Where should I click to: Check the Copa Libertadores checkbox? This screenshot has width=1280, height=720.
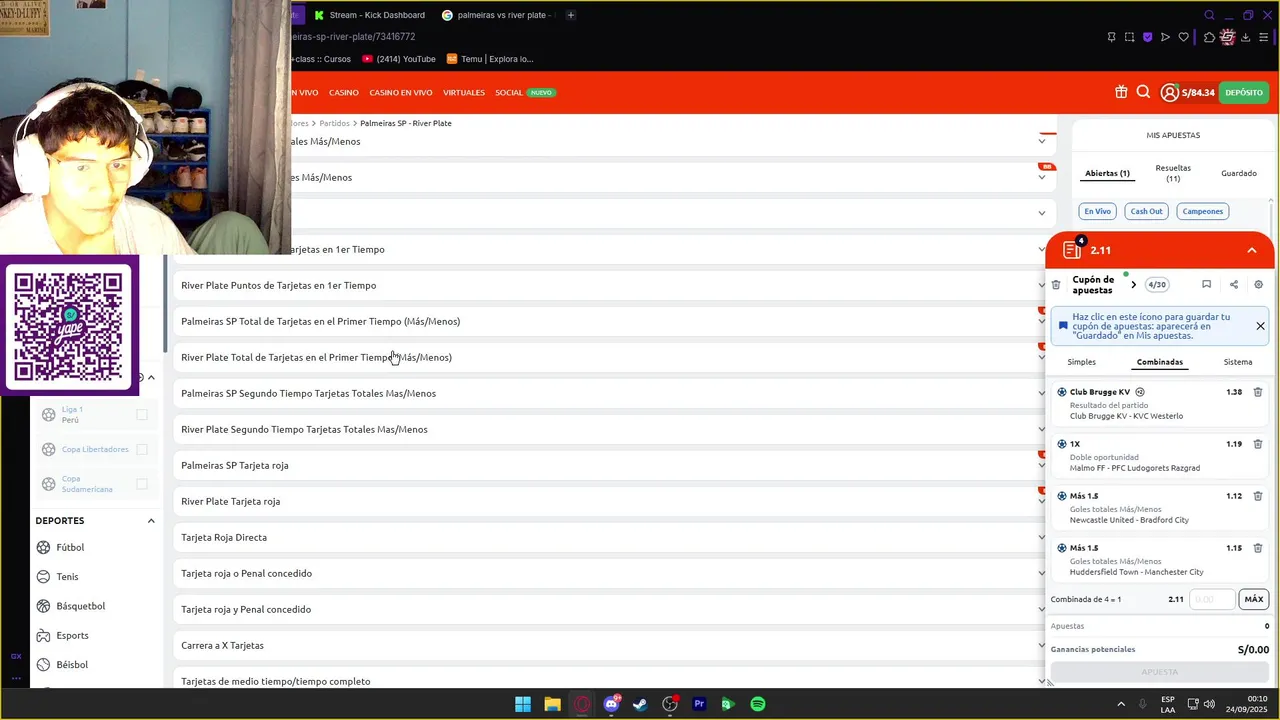point(142,449)
